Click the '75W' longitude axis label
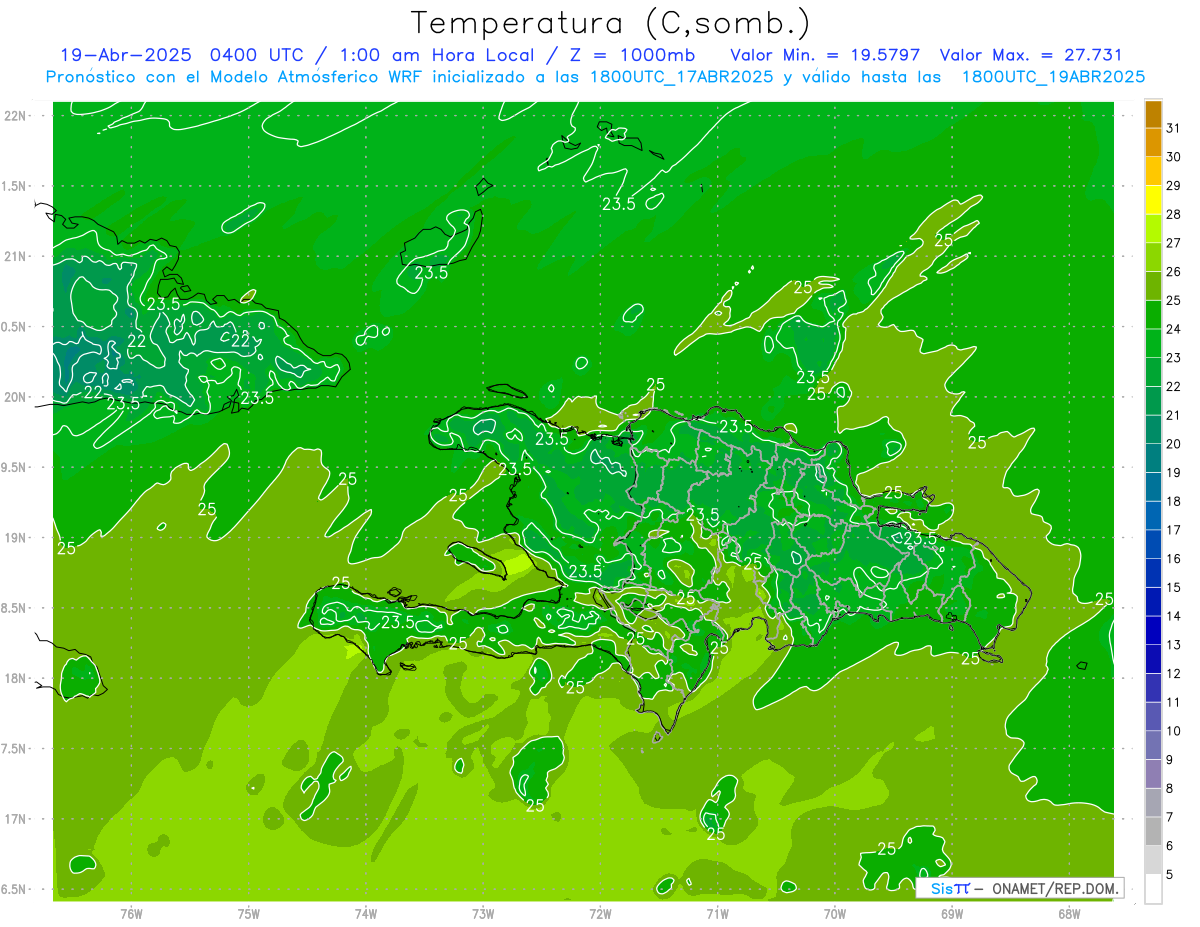The image size is (1200, 927). click(x=249, y=913)
